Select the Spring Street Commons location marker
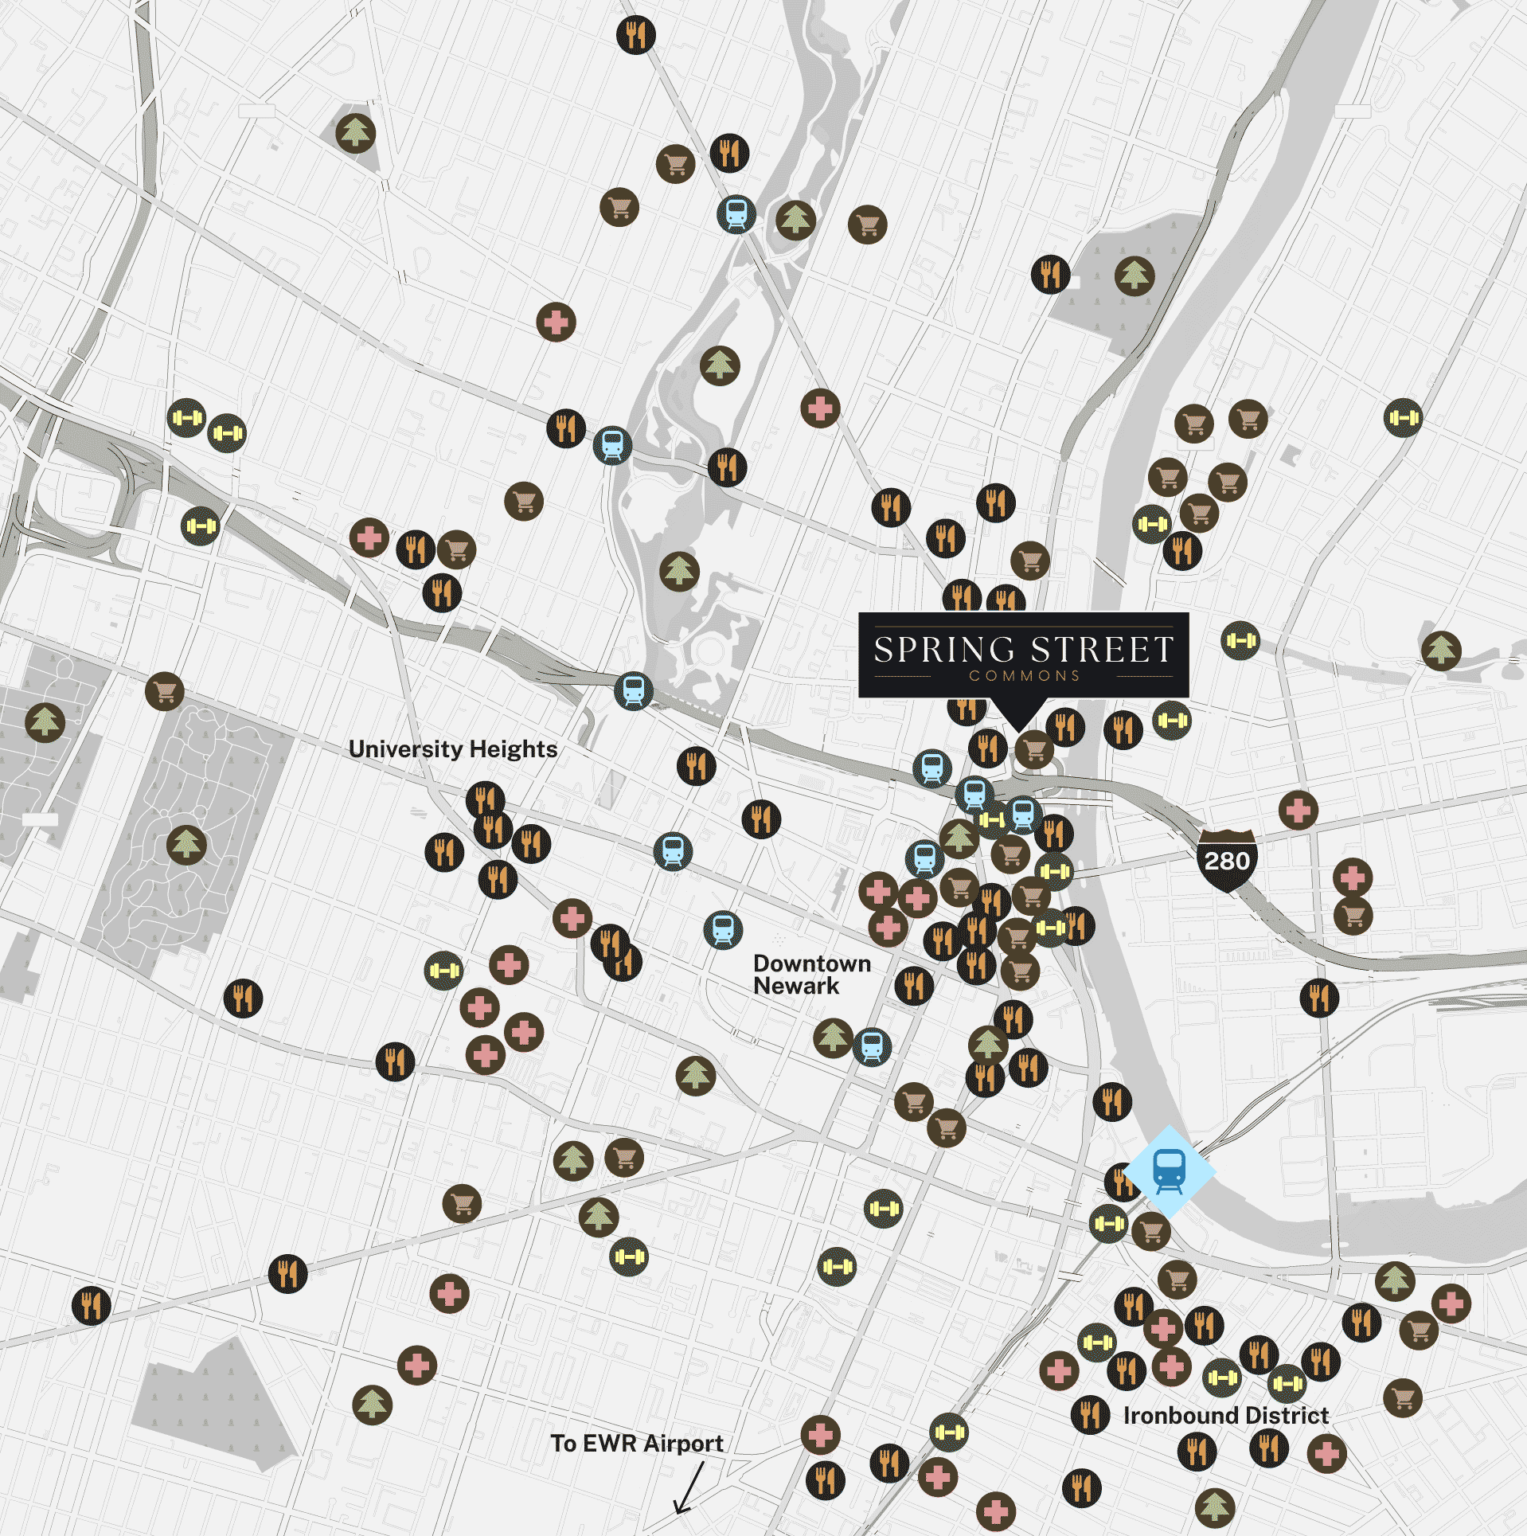 pyautogui.click(x=1023, y=655)
